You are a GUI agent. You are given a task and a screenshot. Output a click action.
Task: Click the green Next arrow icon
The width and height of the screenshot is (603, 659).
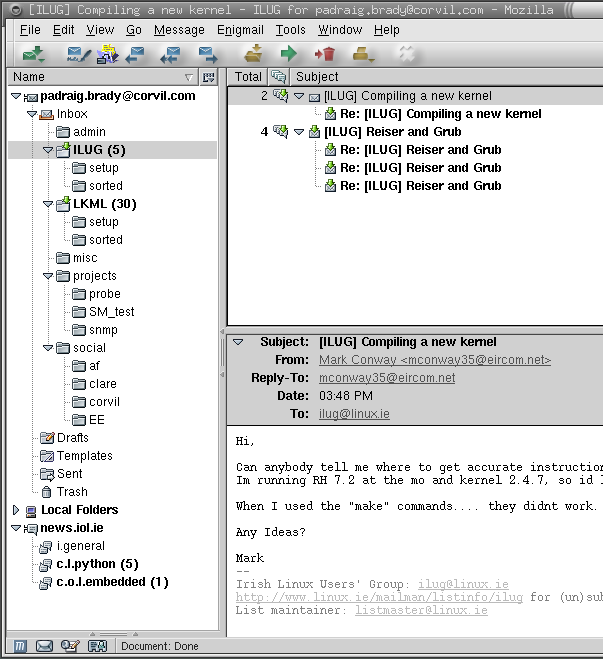289,54
